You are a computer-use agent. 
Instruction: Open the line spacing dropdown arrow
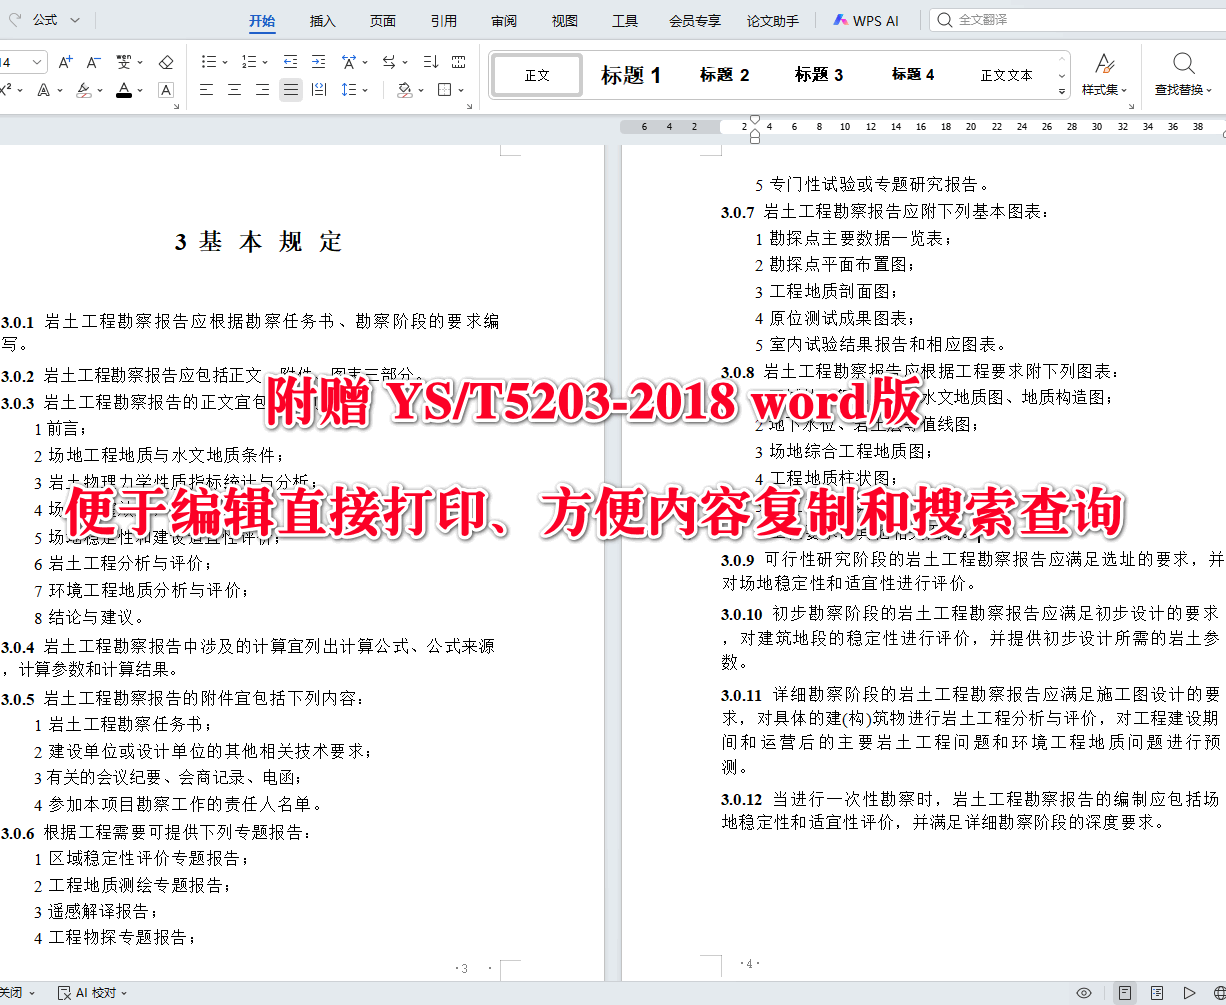point(365,91)
